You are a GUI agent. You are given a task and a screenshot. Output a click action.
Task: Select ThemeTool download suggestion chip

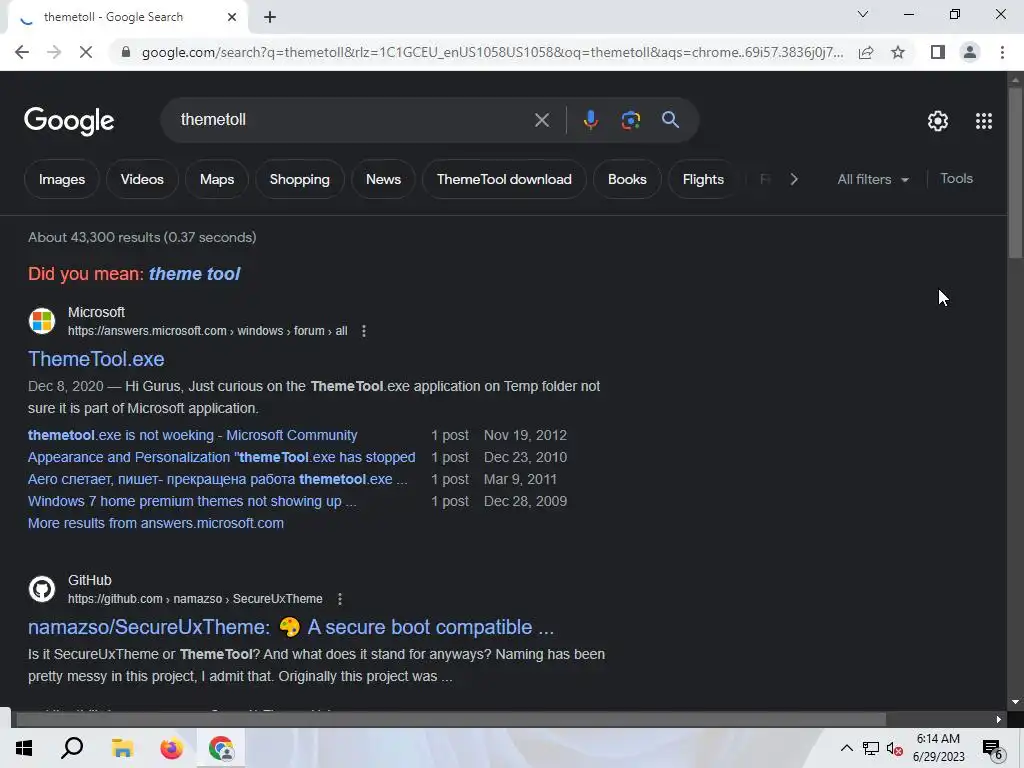pyautogui.click(x=504, y=179)
